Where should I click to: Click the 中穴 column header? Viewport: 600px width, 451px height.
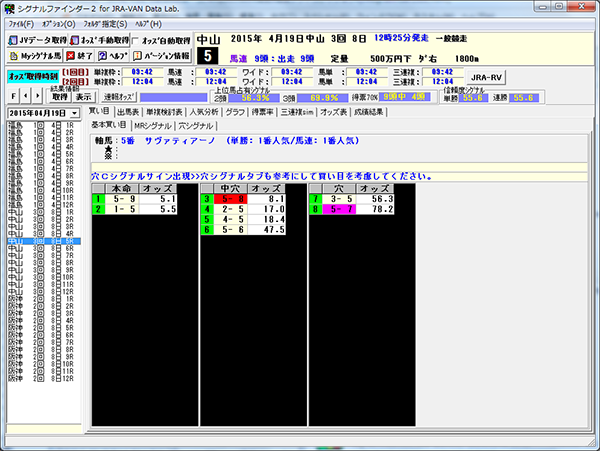click(x=230, y=189)
